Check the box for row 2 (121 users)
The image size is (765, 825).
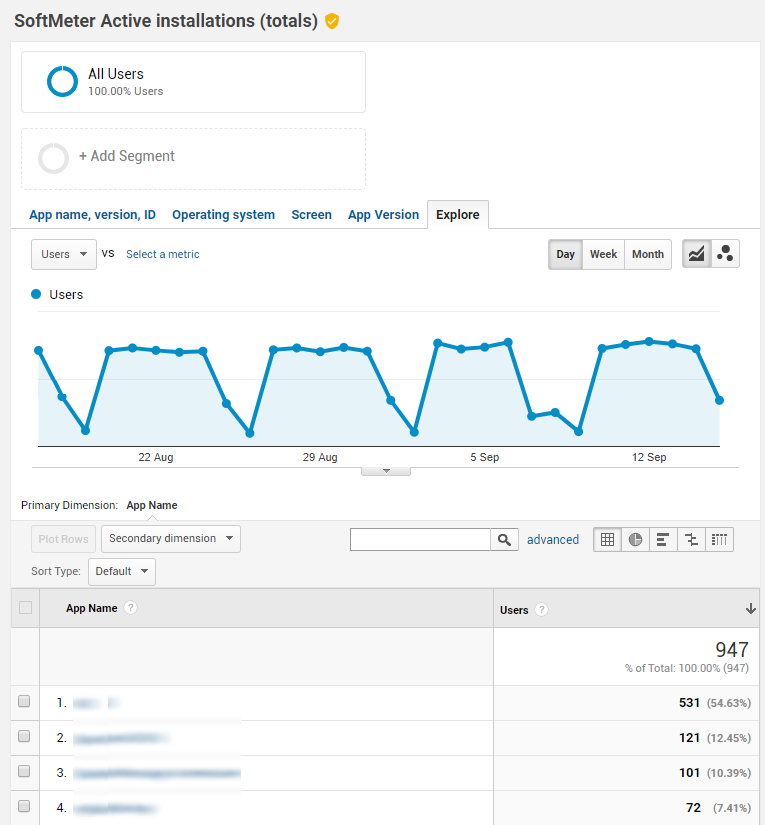[24, 736]
